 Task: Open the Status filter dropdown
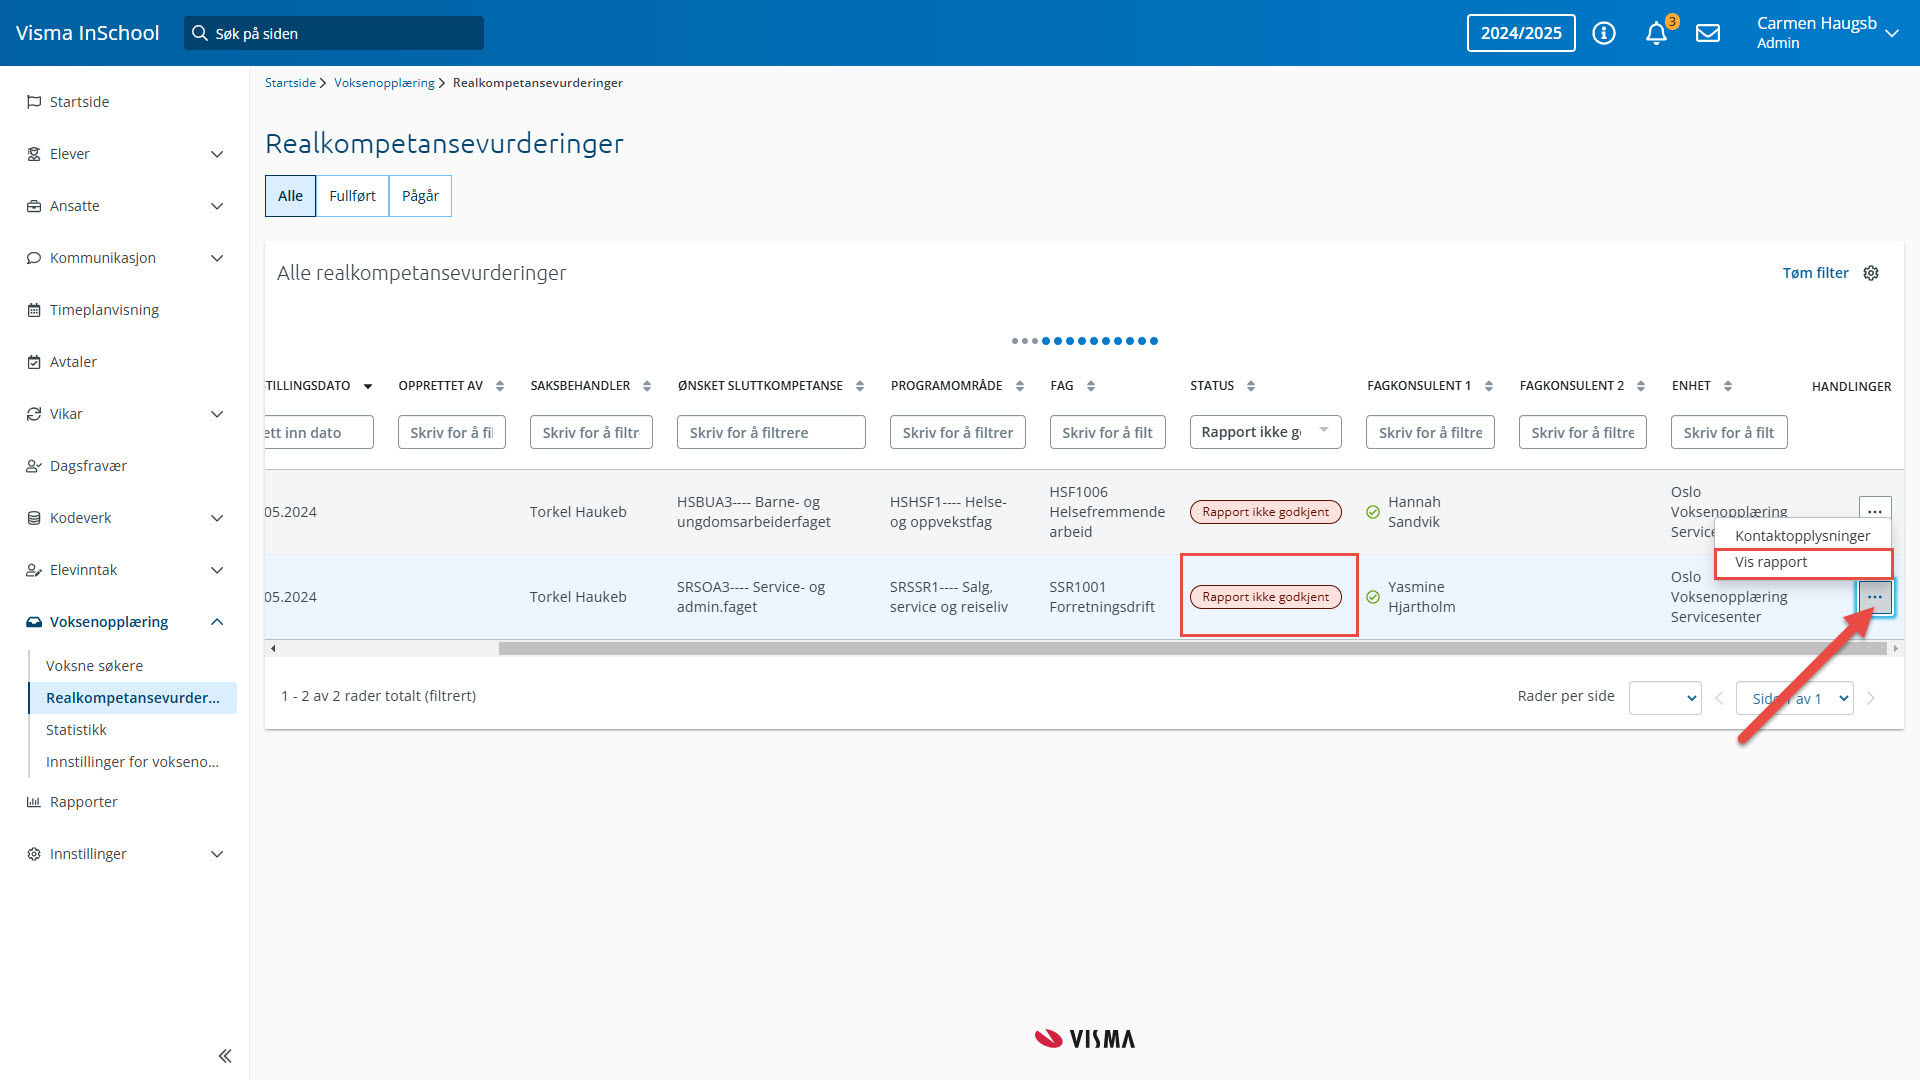click(x=1265, y=432)
